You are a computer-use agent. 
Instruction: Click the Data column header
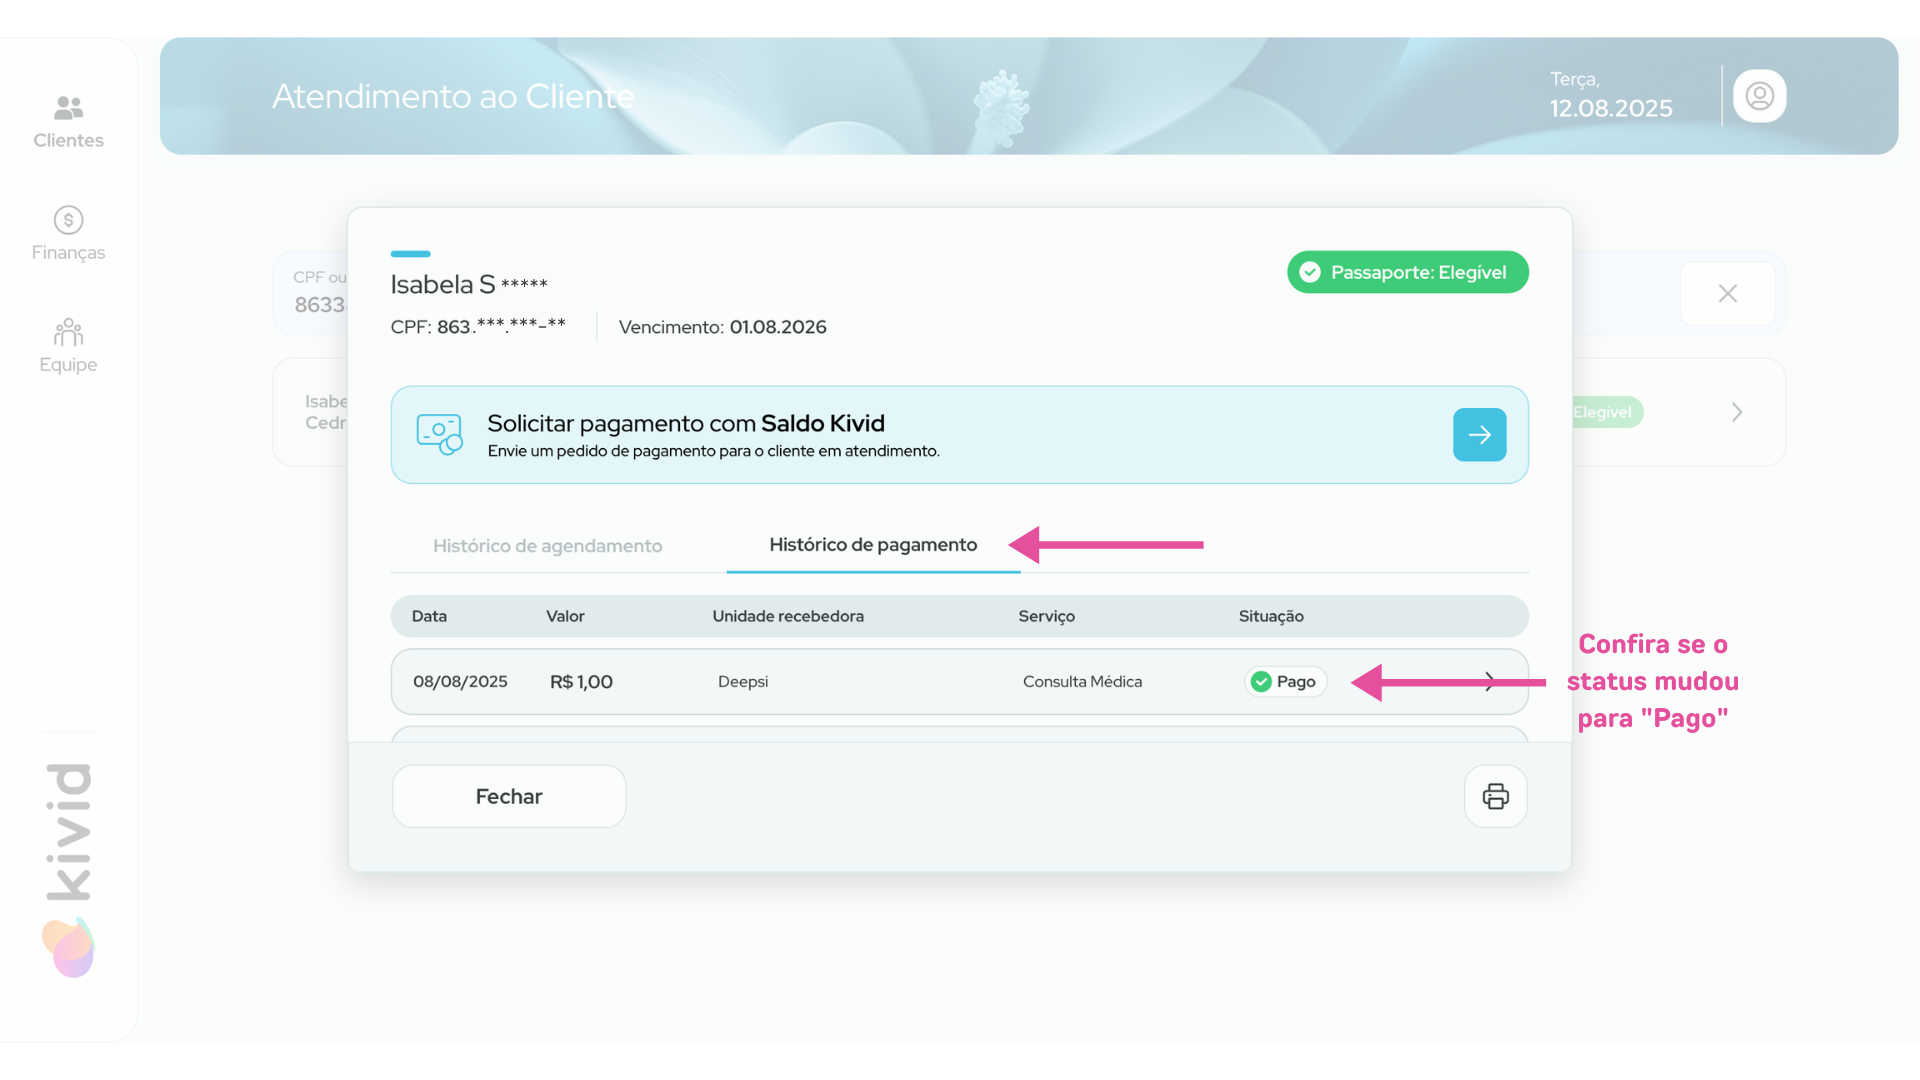pyautogui.click(x=429, y=616)
